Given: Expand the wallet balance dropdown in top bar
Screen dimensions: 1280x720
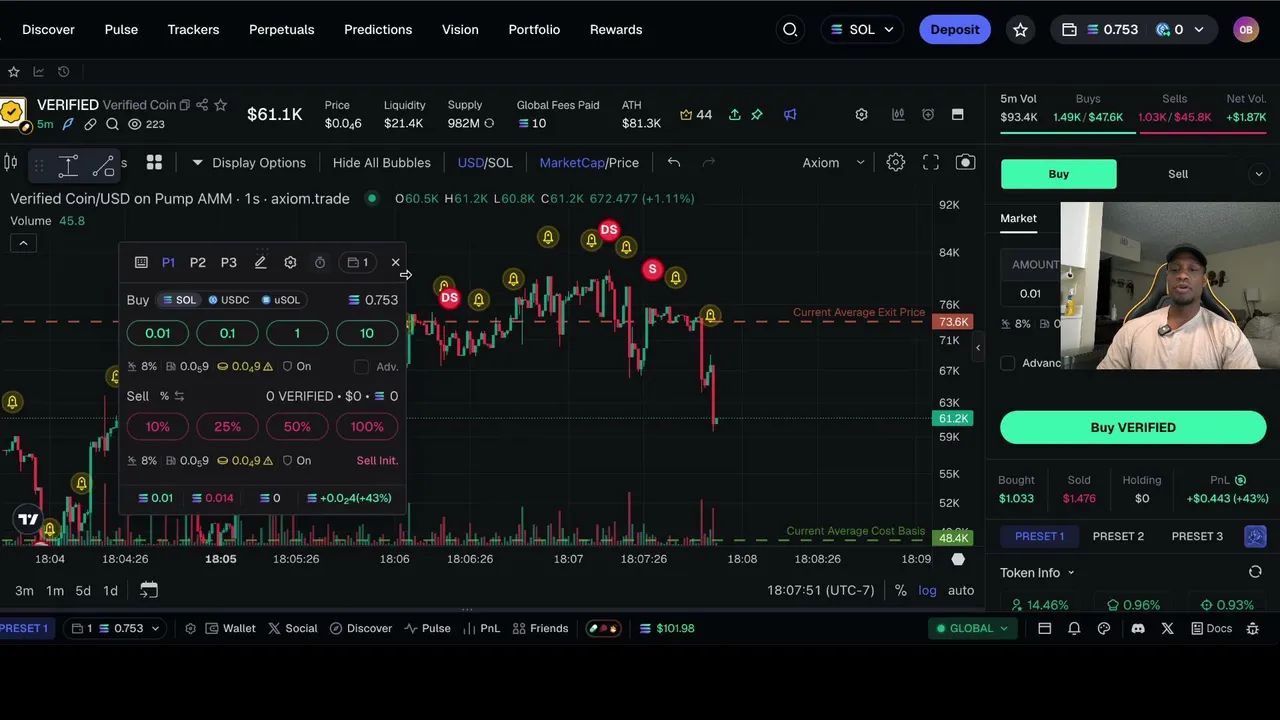Looking at the screenshot, I should pyautogui.click(x=1199, y=30).
